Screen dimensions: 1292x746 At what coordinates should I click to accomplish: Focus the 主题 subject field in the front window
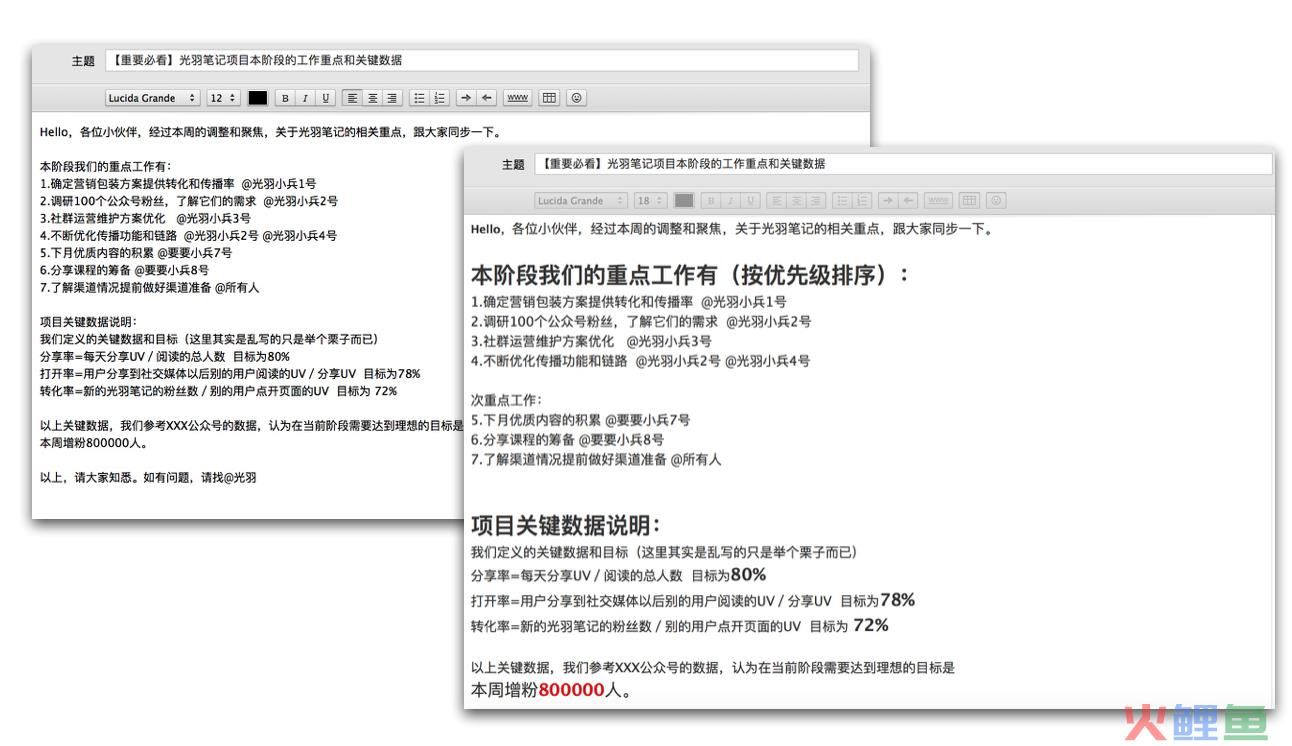[x=903, y=164]
